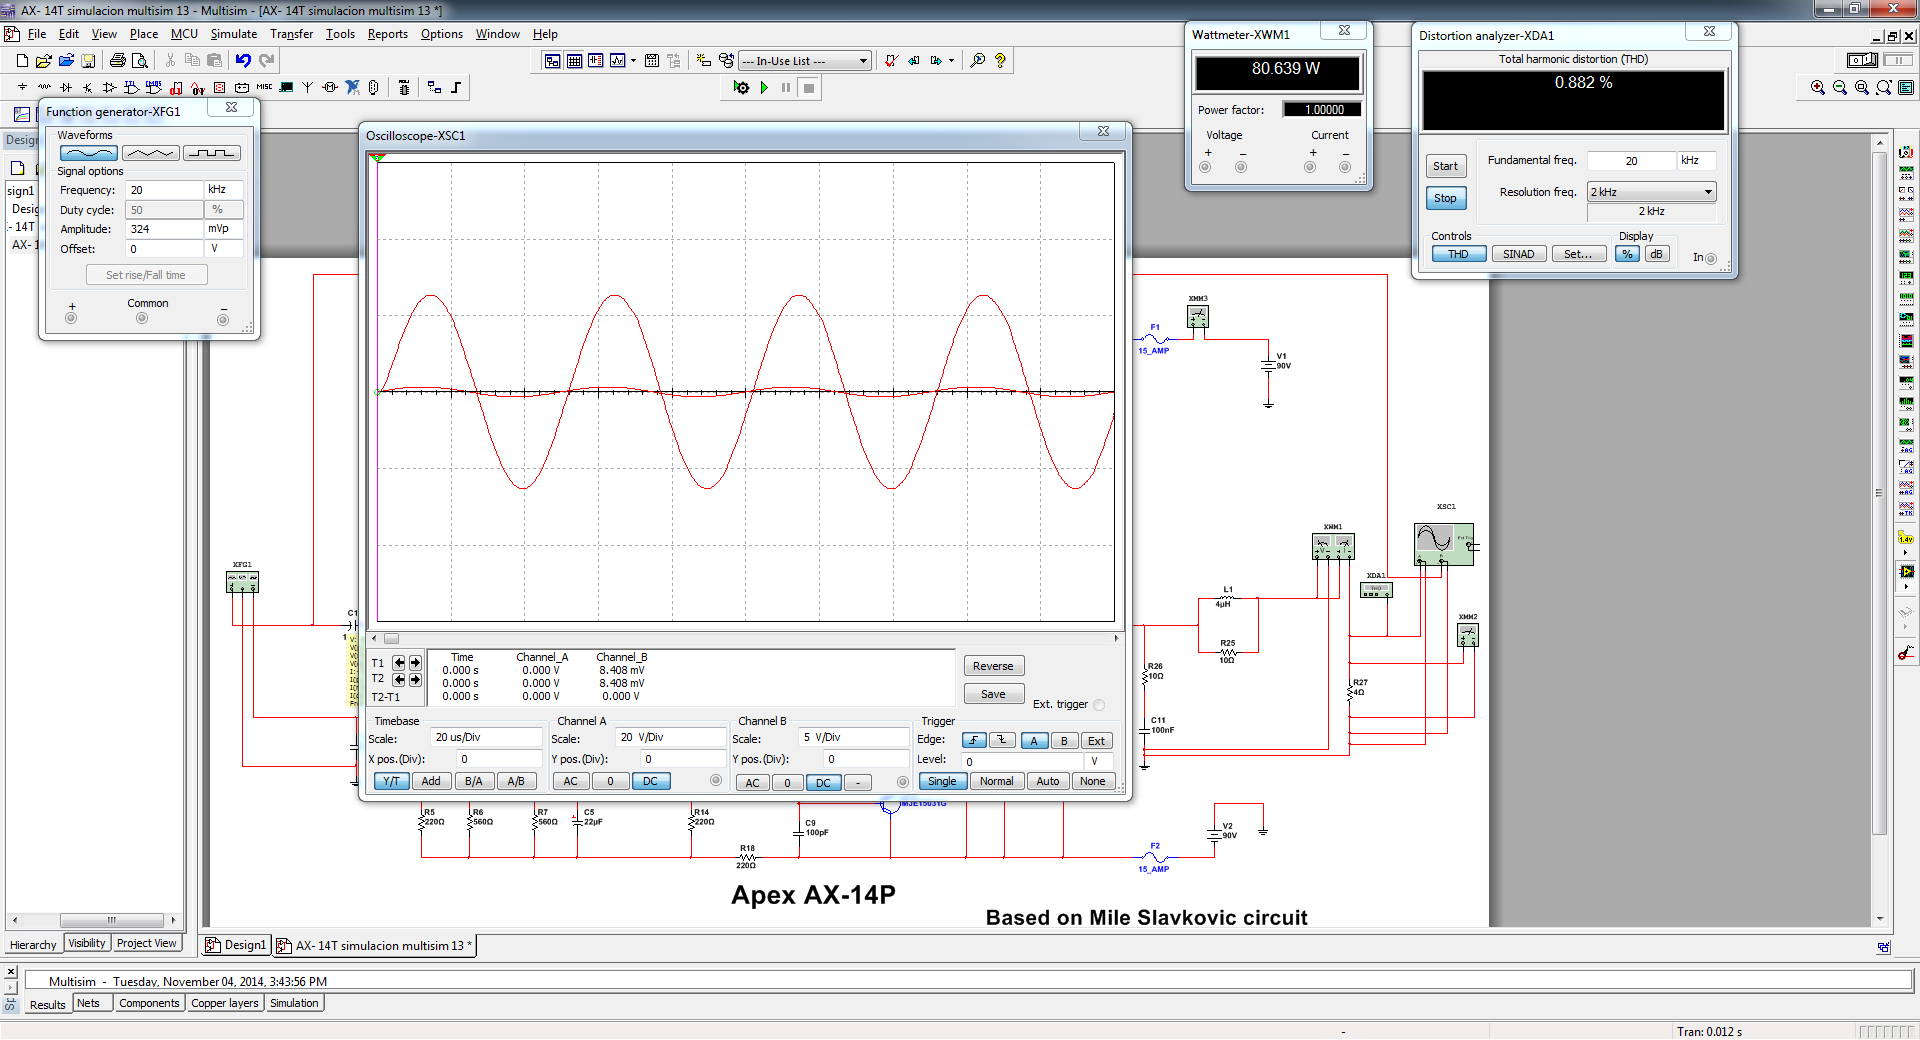Click SINAD control button
The height and width of the screenshot is (1040, 1920).
pyautogui.click(x=1518, y=254)
